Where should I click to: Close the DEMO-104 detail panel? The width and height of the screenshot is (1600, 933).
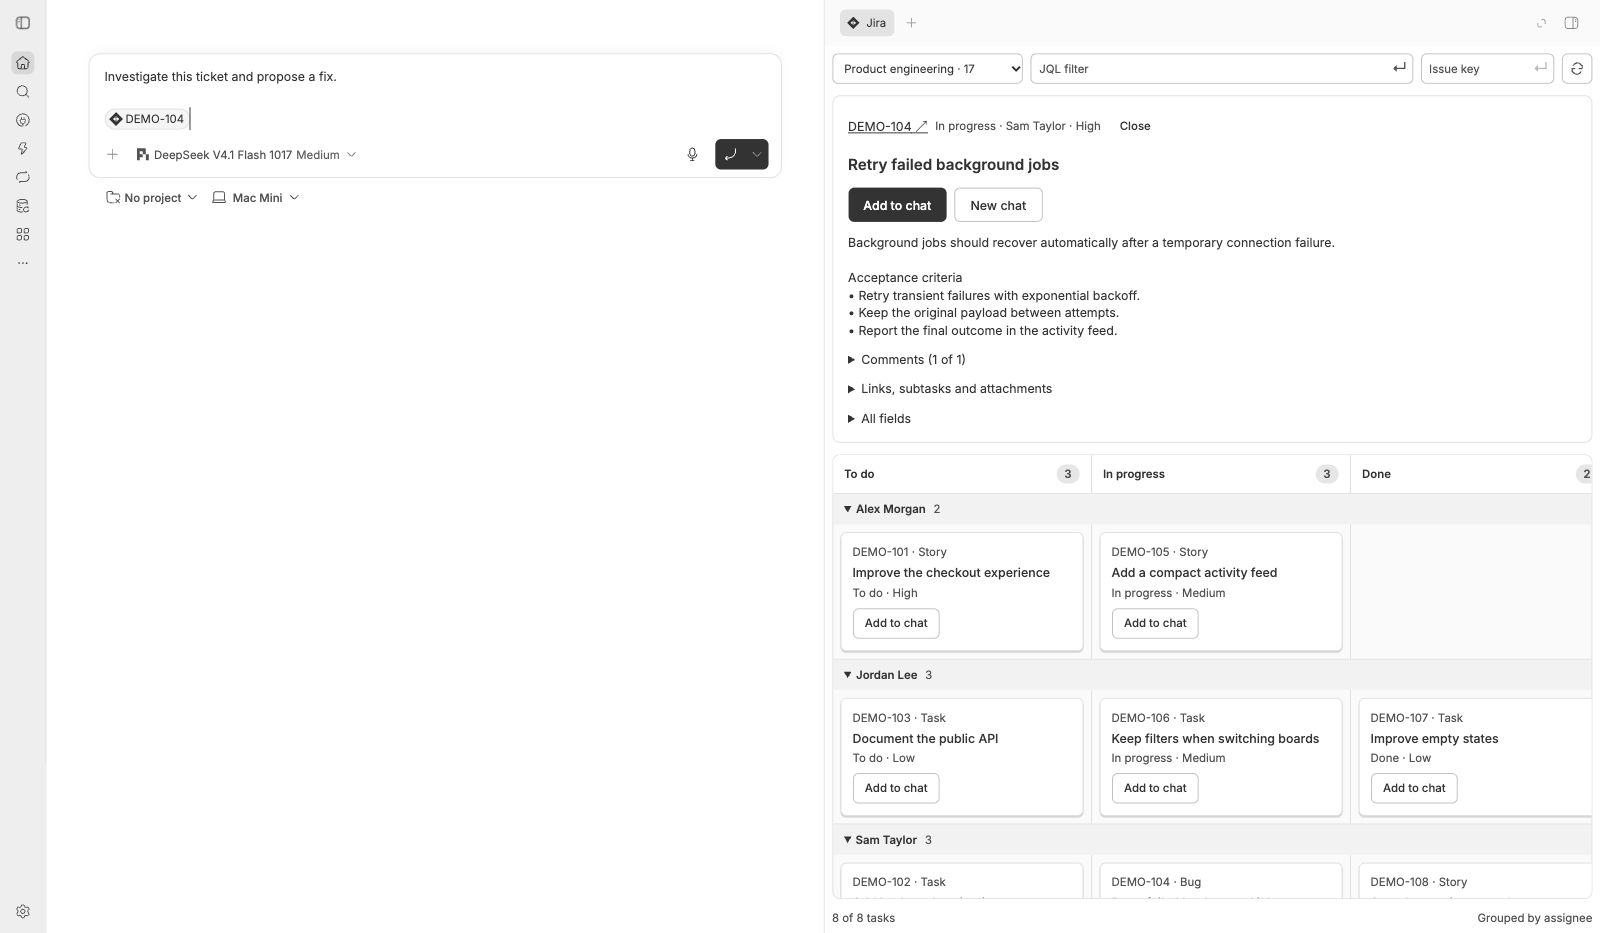pos(1135,126)
